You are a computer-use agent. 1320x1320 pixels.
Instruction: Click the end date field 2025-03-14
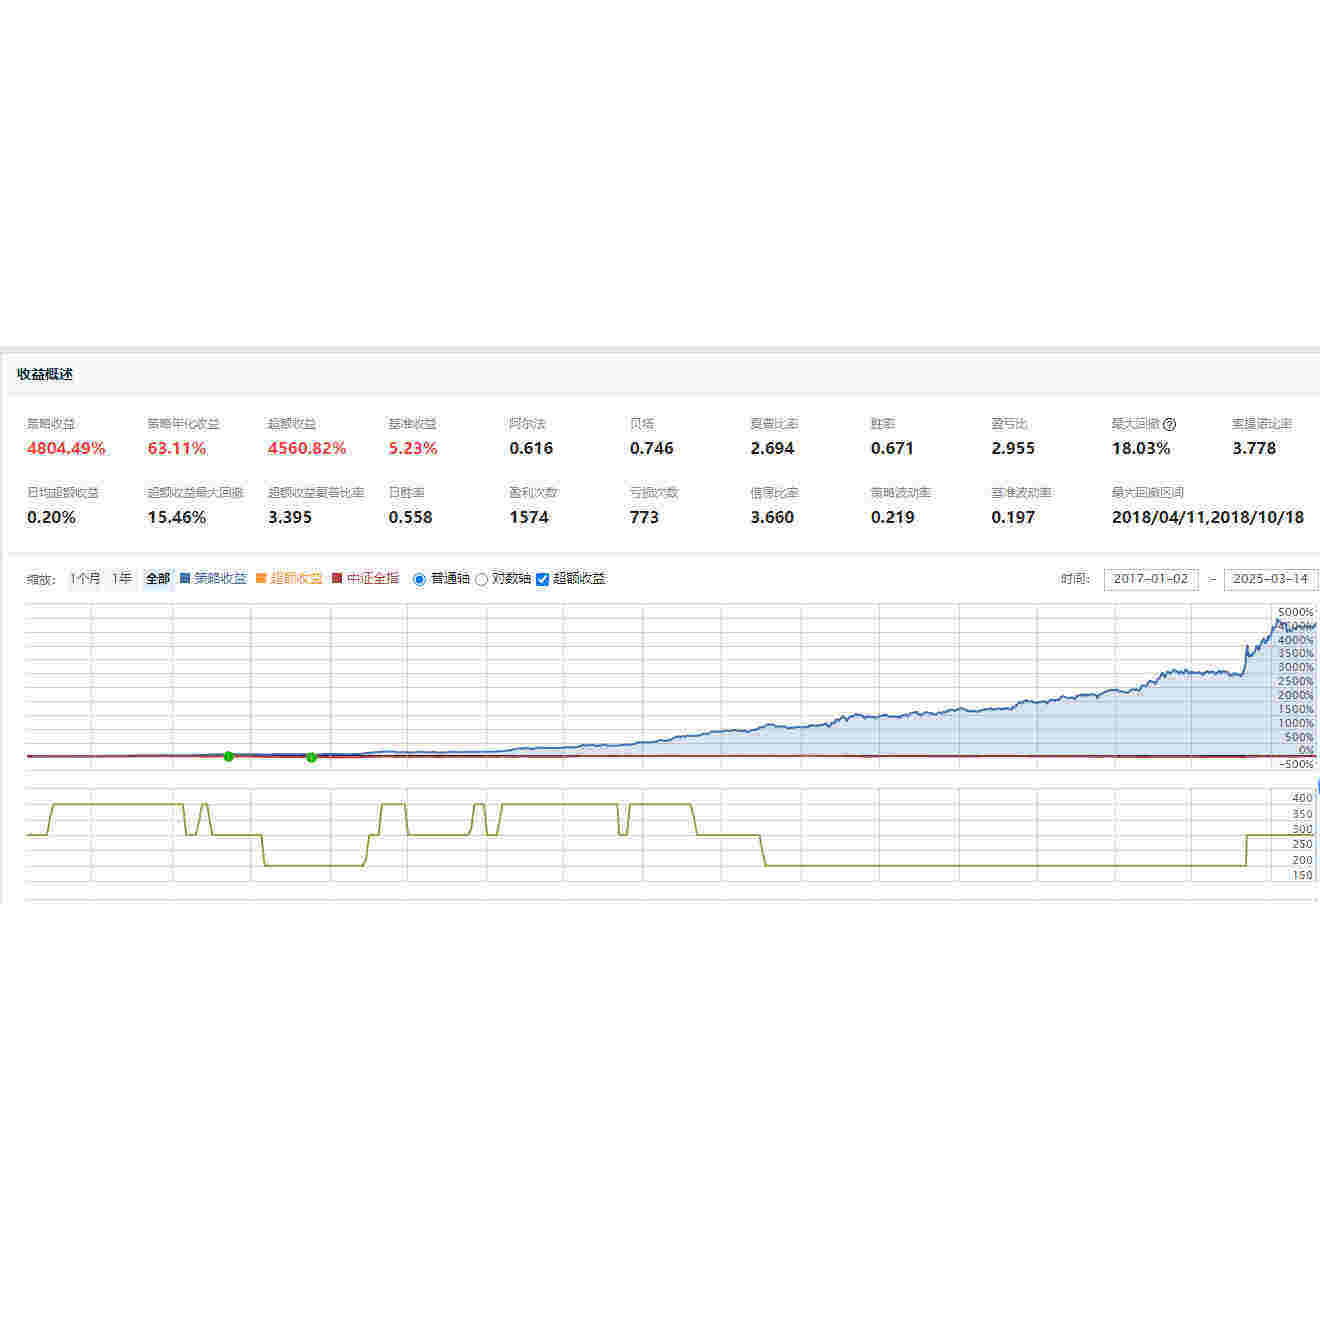(x=1271, y=579)
